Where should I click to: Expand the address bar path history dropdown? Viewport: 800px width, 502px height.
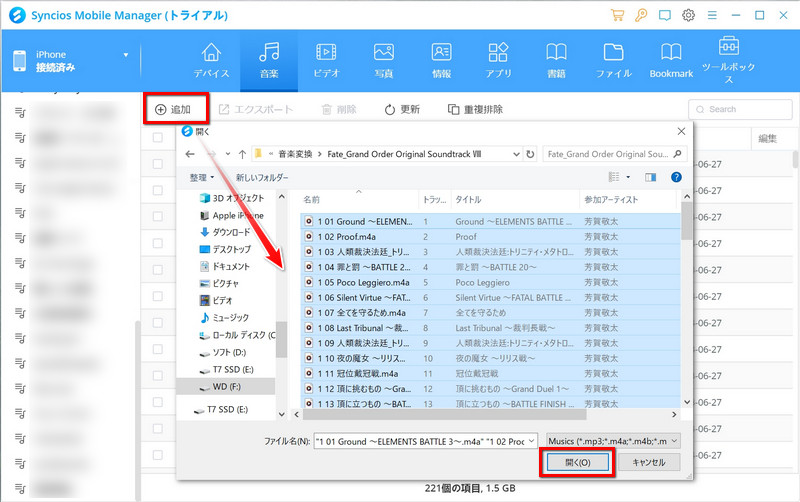[x=516, y=154]
